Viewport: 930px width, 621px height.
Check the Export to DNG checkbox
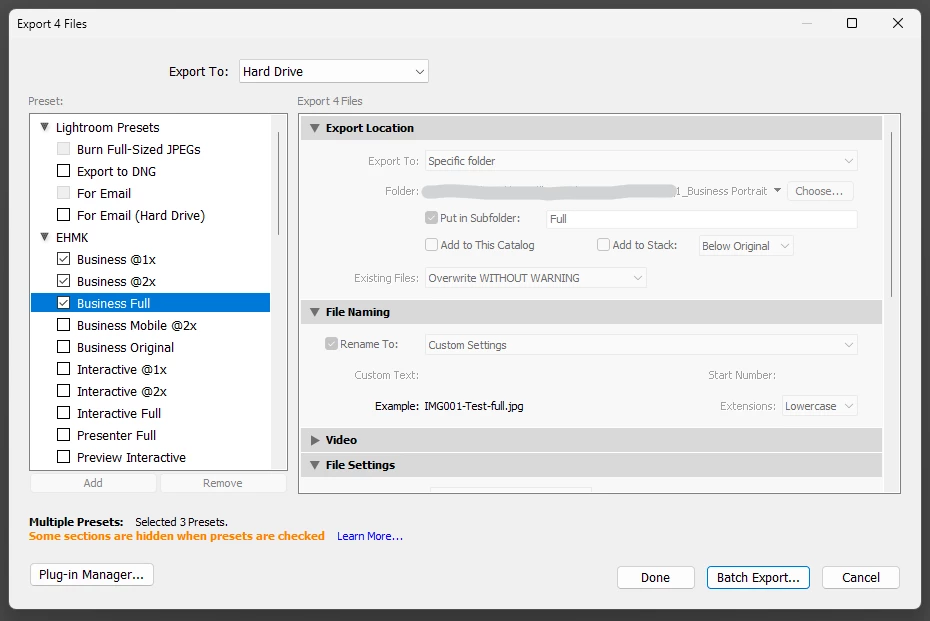pyautogui.click(x=63, y=171)
